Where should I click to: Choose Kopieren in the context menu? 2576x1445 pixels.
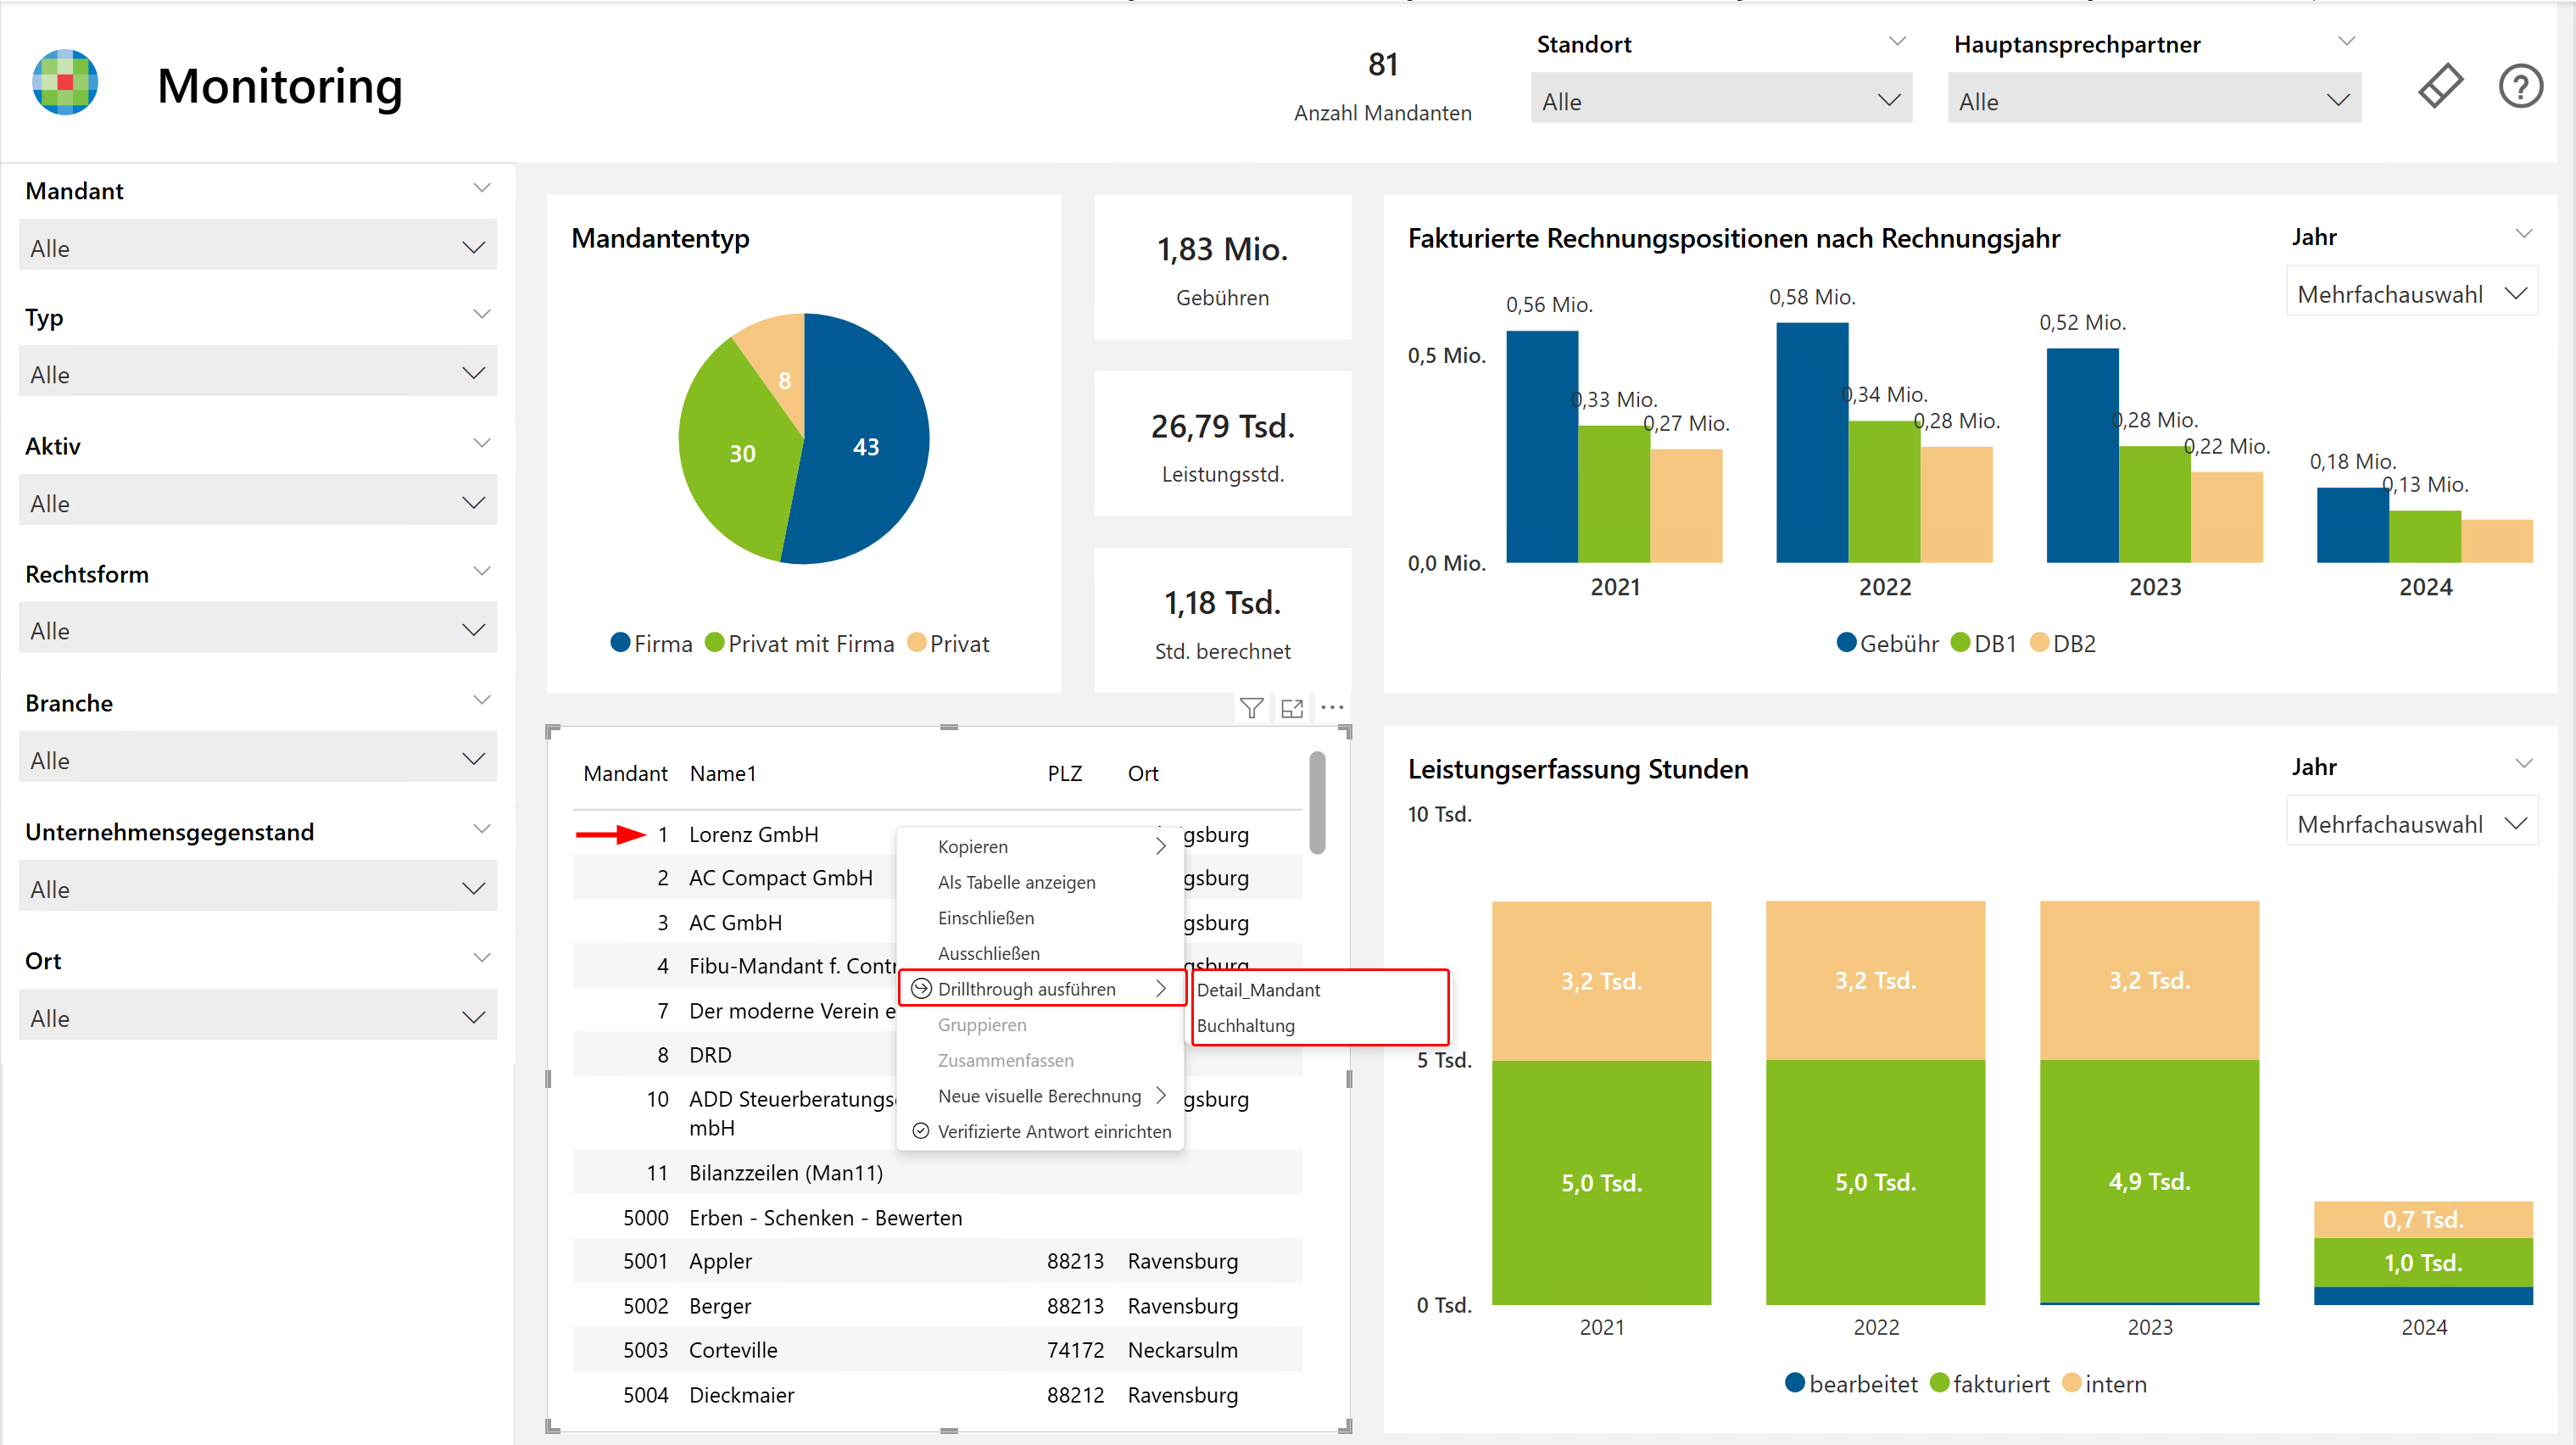click(1040, 847)
